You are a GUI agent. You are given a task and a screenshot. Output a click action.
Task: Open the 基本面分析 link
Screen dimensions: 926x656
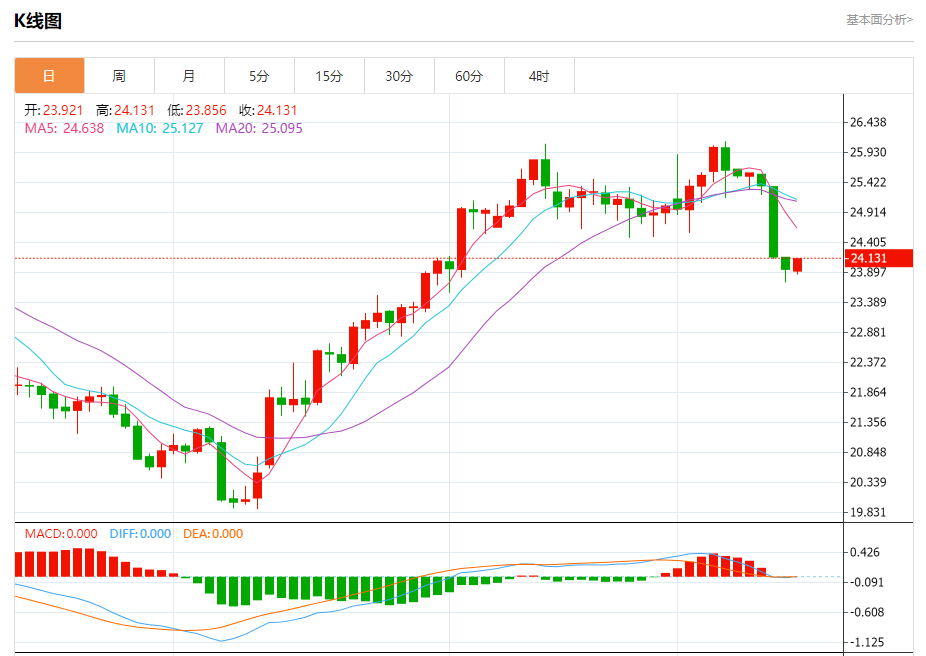click(879, 20)
